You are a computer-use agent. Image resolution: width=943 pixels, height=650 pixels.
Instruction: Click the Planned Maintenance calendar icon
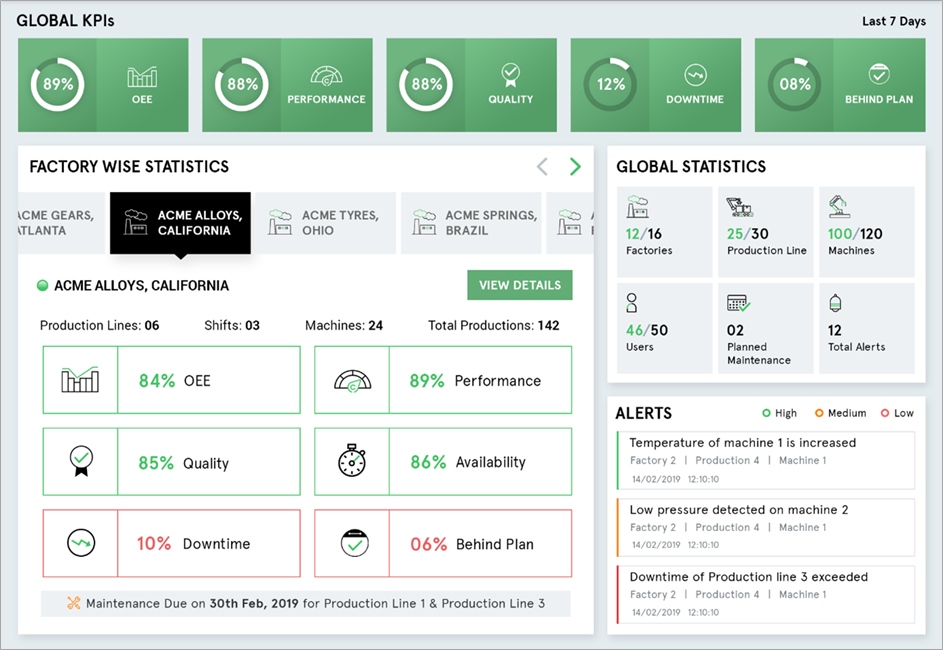(737, 304)
